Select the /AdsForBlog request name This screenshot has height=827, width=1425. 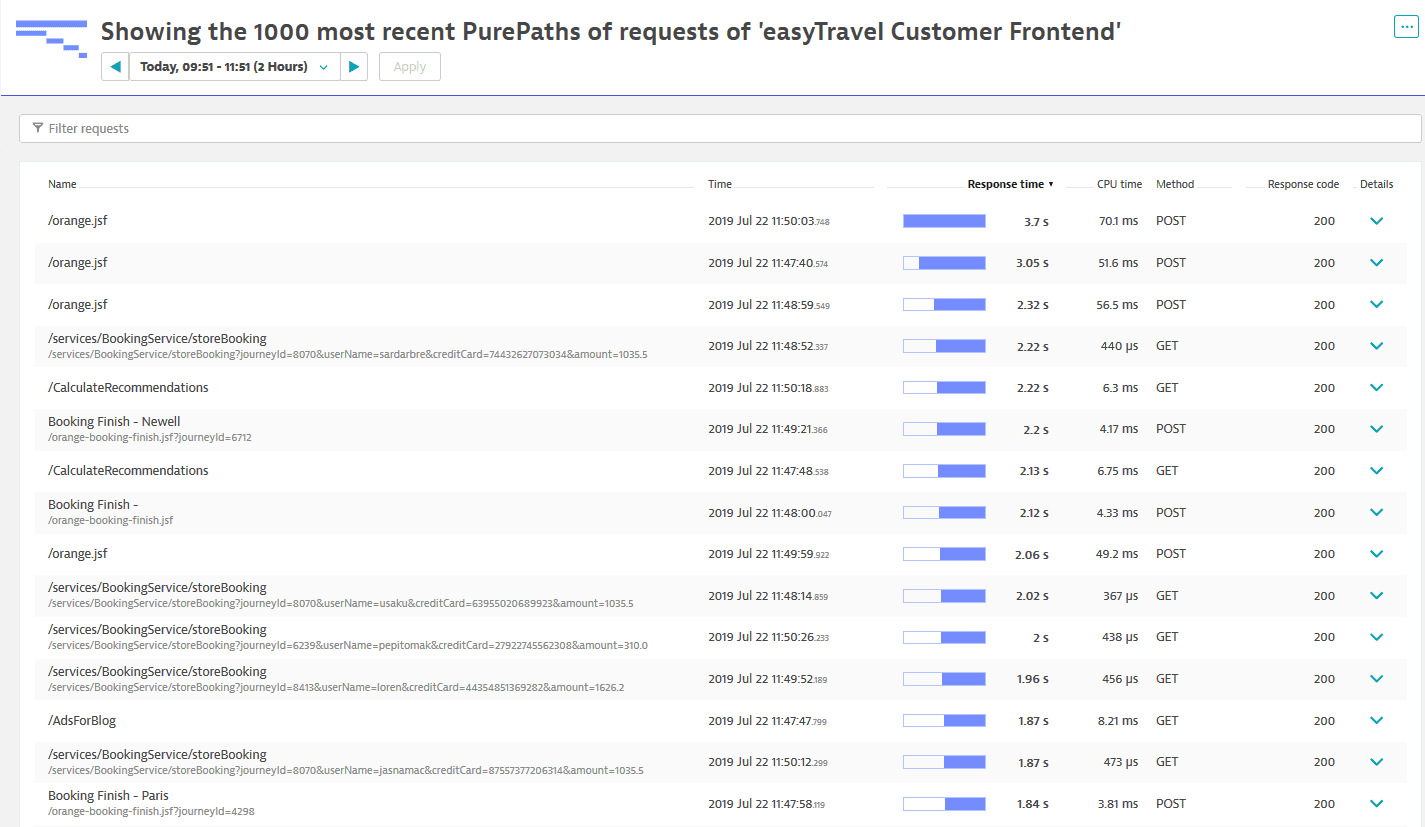83,721
